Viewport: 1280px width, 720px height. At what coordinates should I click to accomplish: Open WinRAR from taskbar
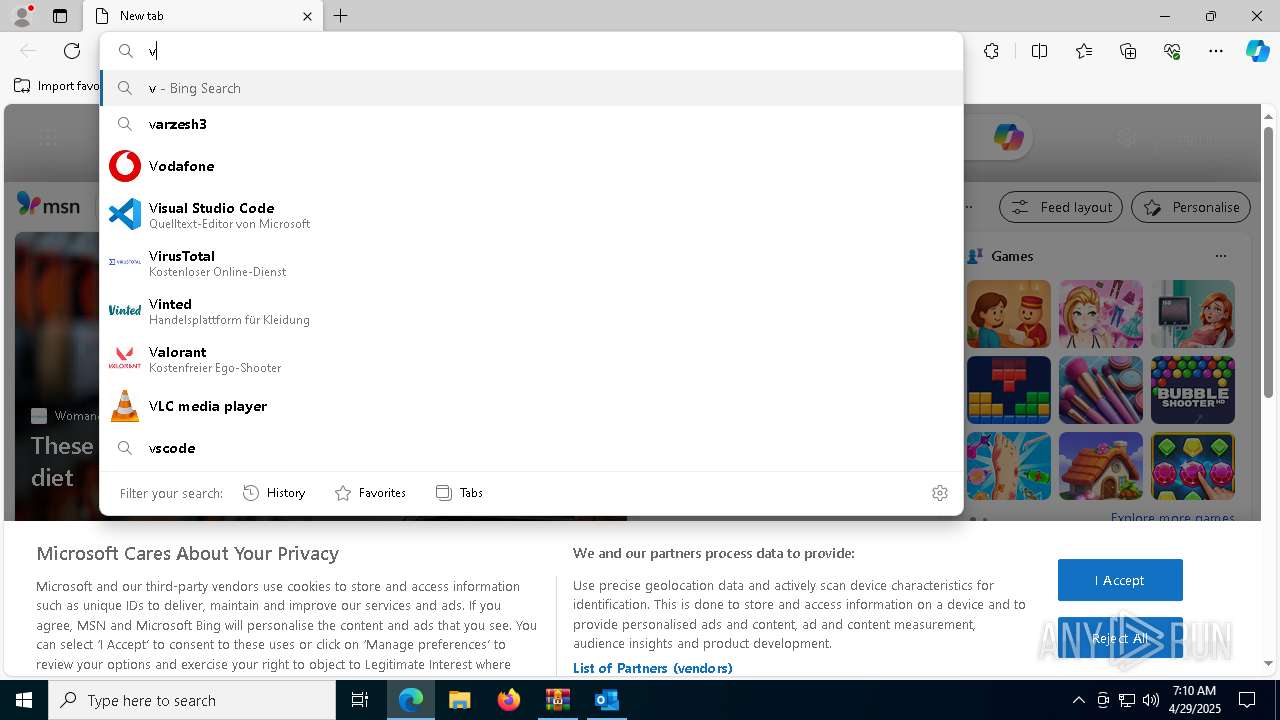(x=558, y=700)
